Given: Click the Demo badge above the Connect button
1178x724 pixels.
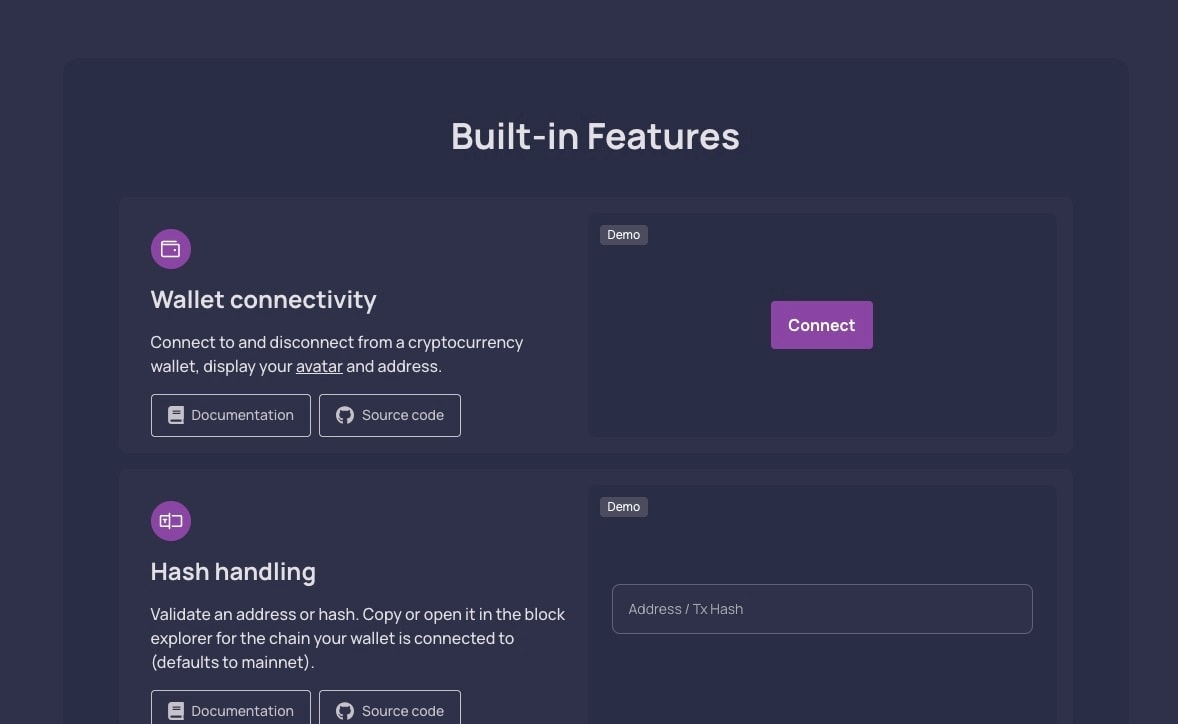Looking at the screenshot, I should pos(623,234).
